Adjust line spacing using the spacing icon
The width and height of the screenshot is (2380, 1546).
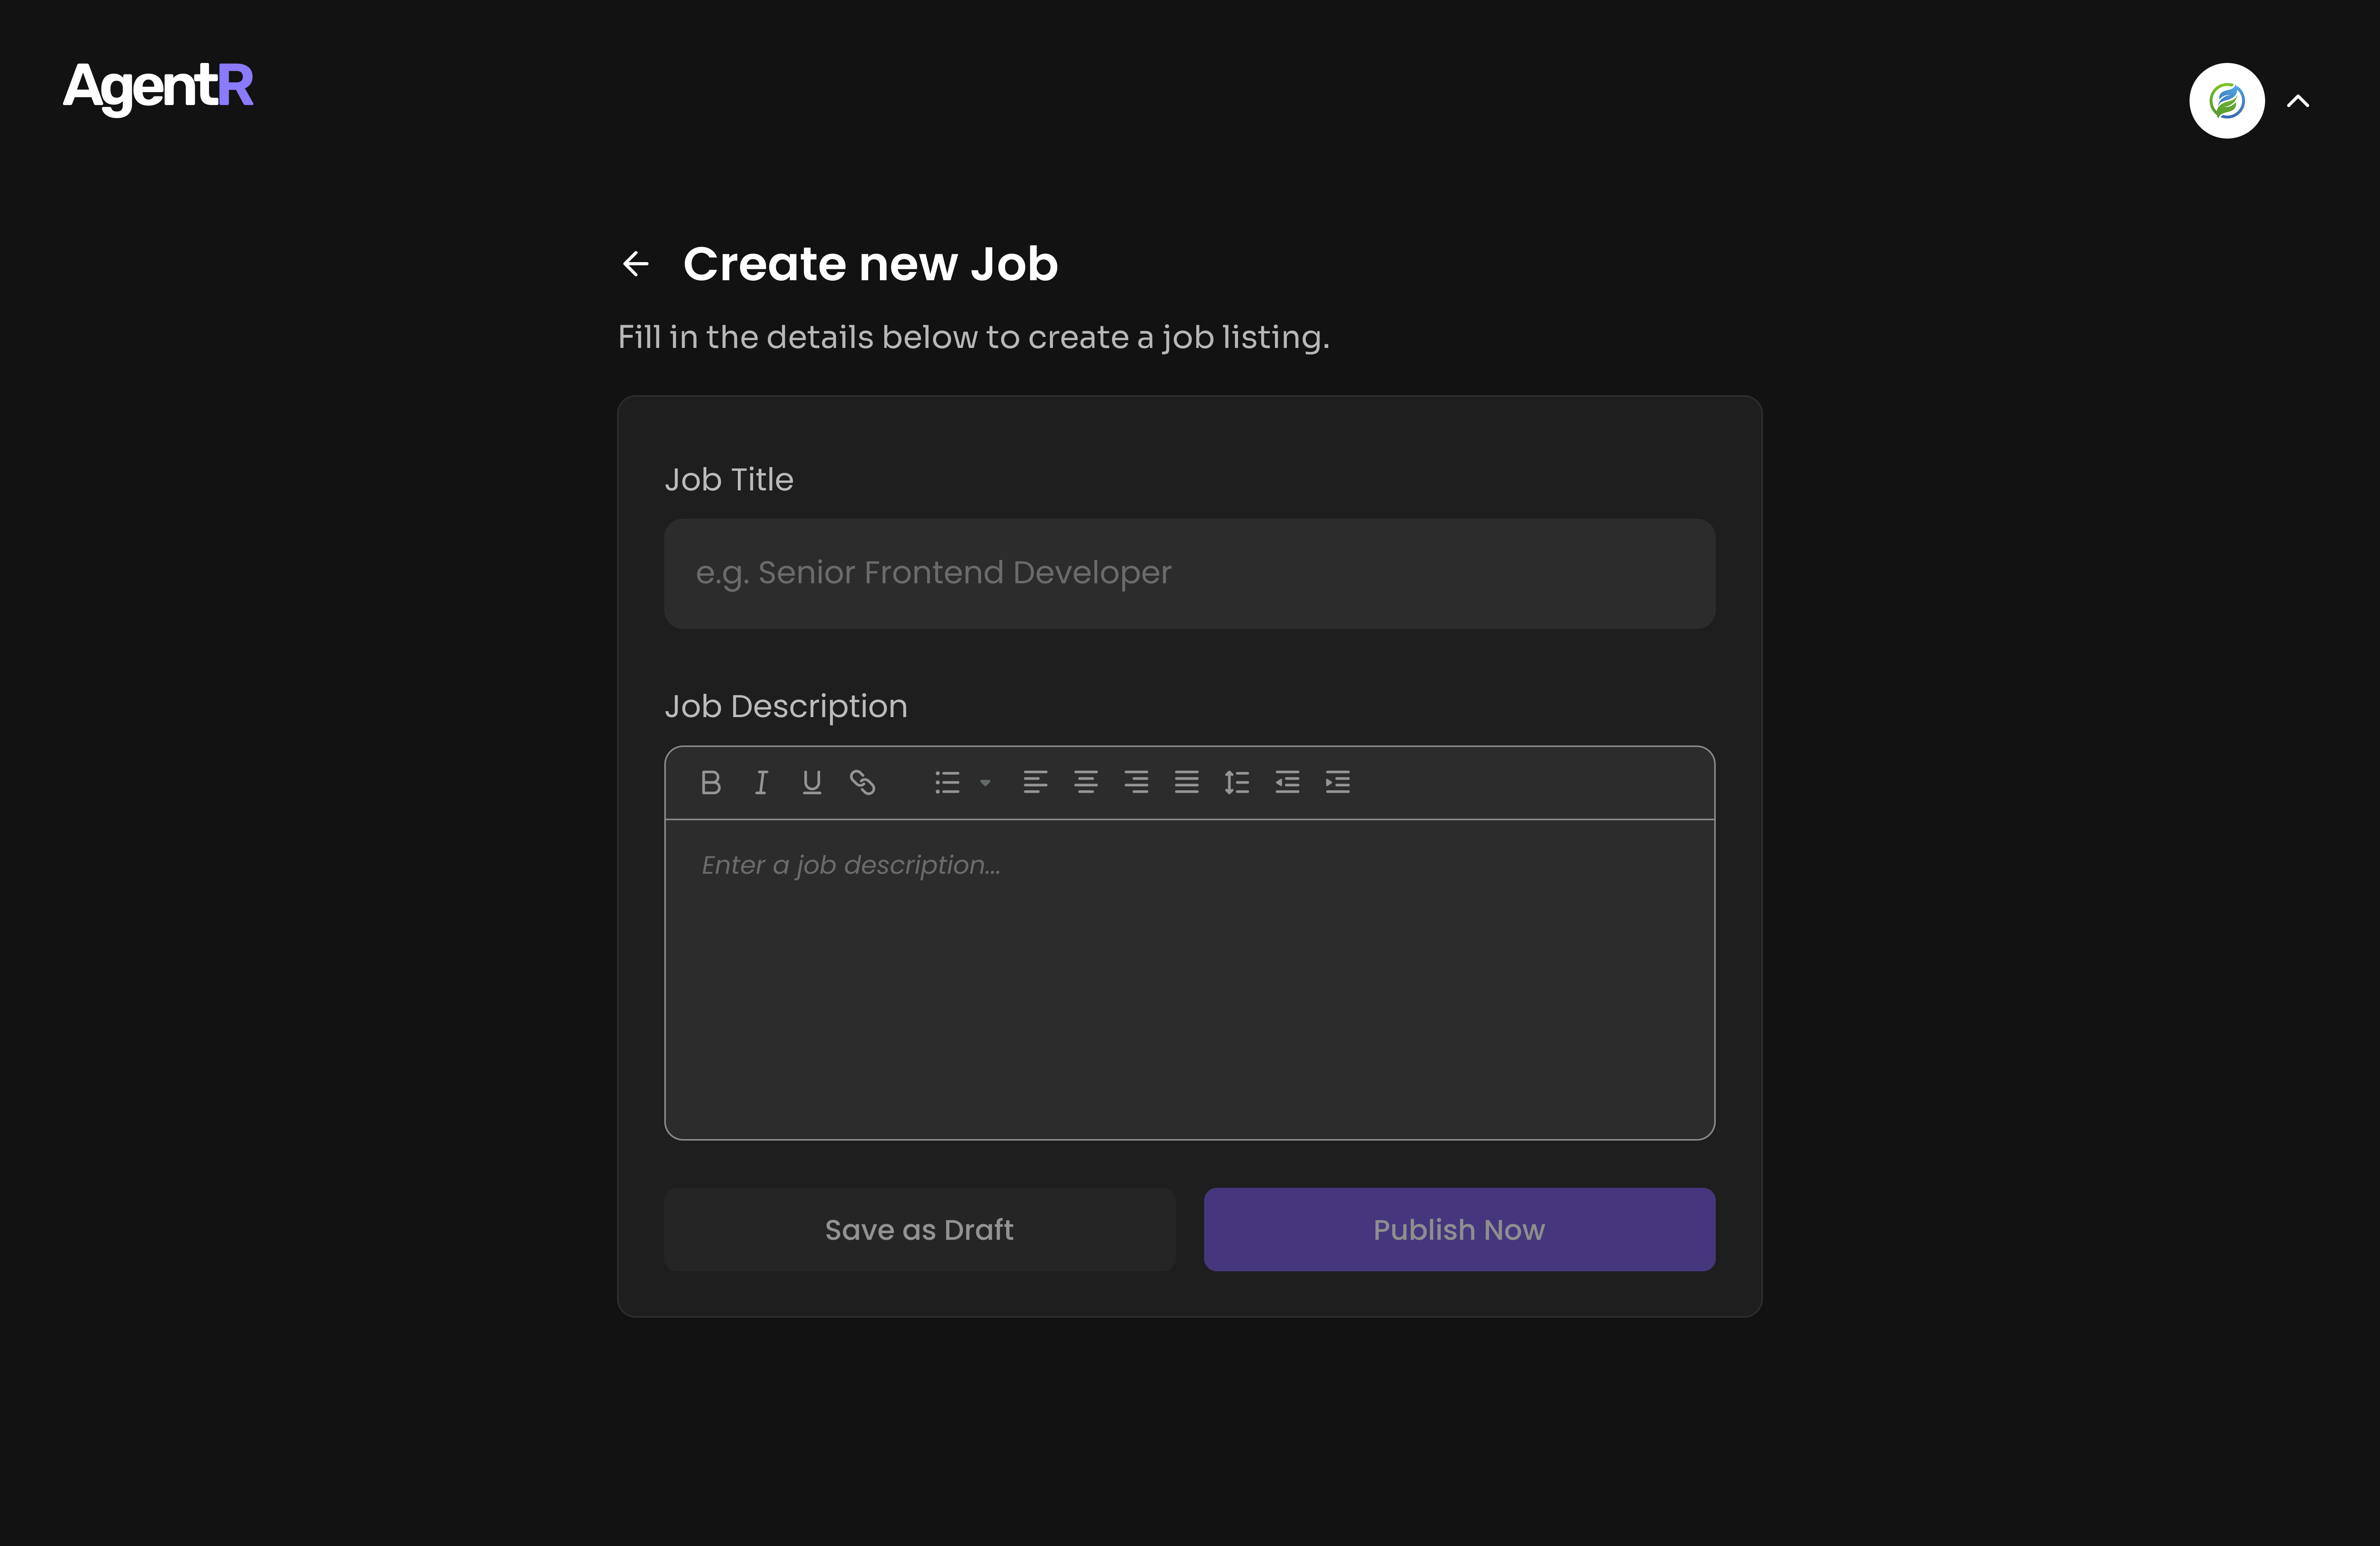(x=1237, y=782)
